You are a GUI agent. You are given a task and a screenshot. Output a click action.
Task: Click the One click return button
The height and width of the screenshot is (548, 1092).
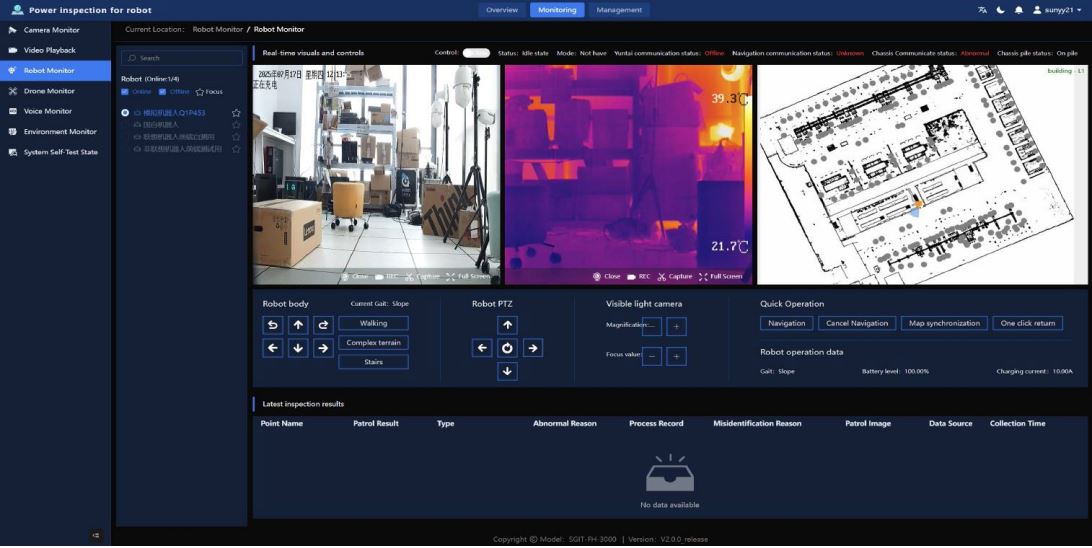click(x=1027, y=323)
